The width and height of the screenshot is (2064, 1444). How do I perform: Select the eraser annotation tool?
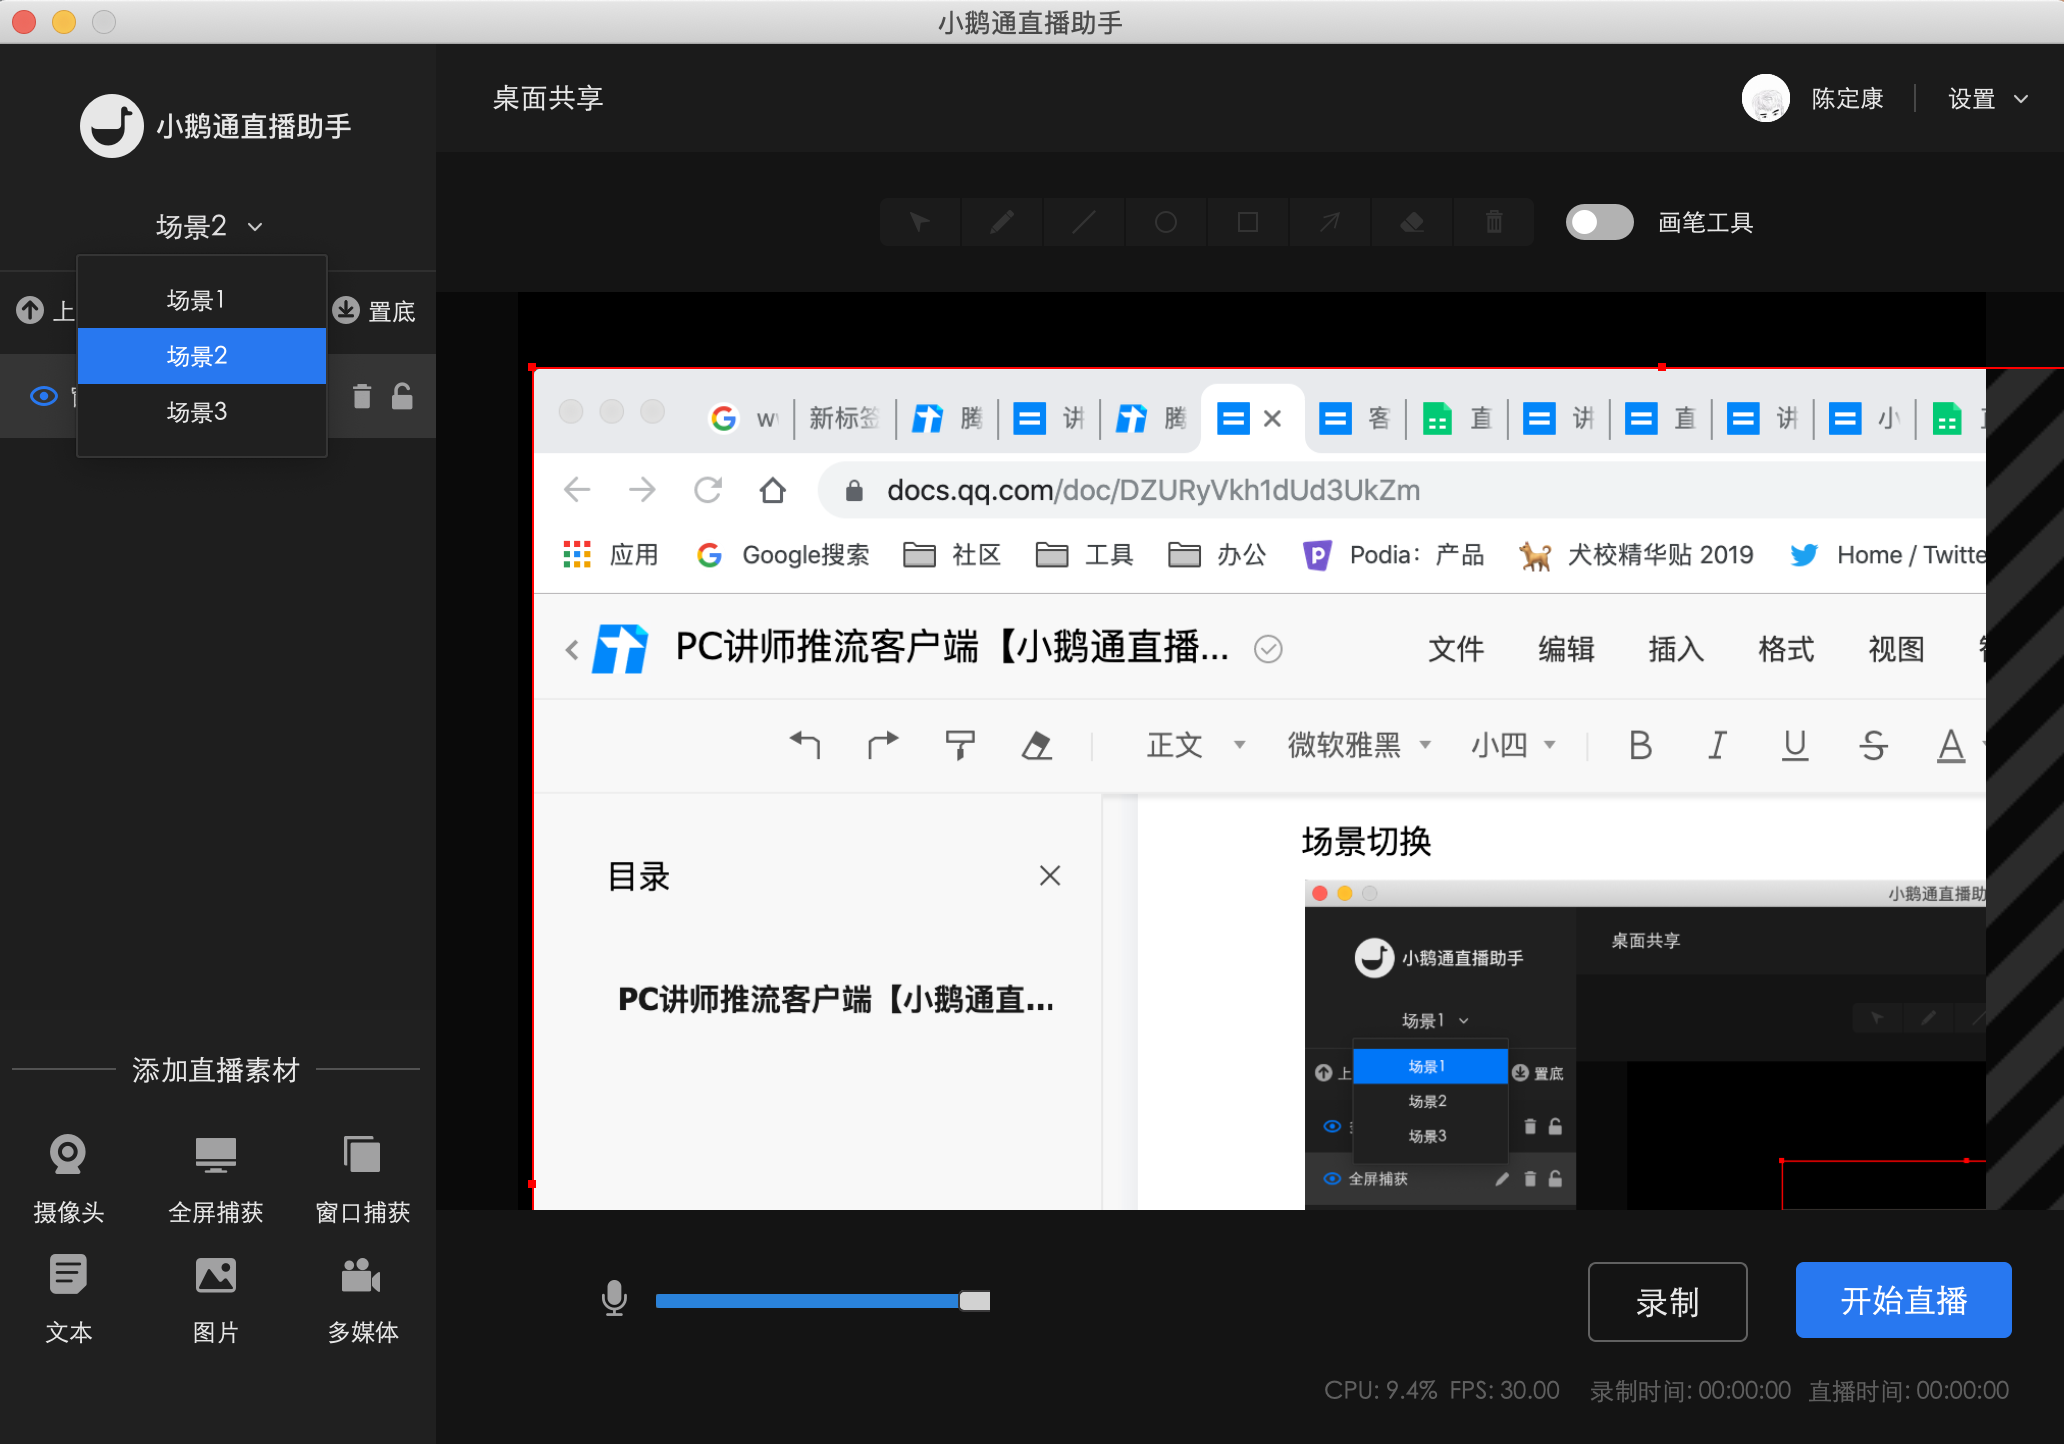1411,222
